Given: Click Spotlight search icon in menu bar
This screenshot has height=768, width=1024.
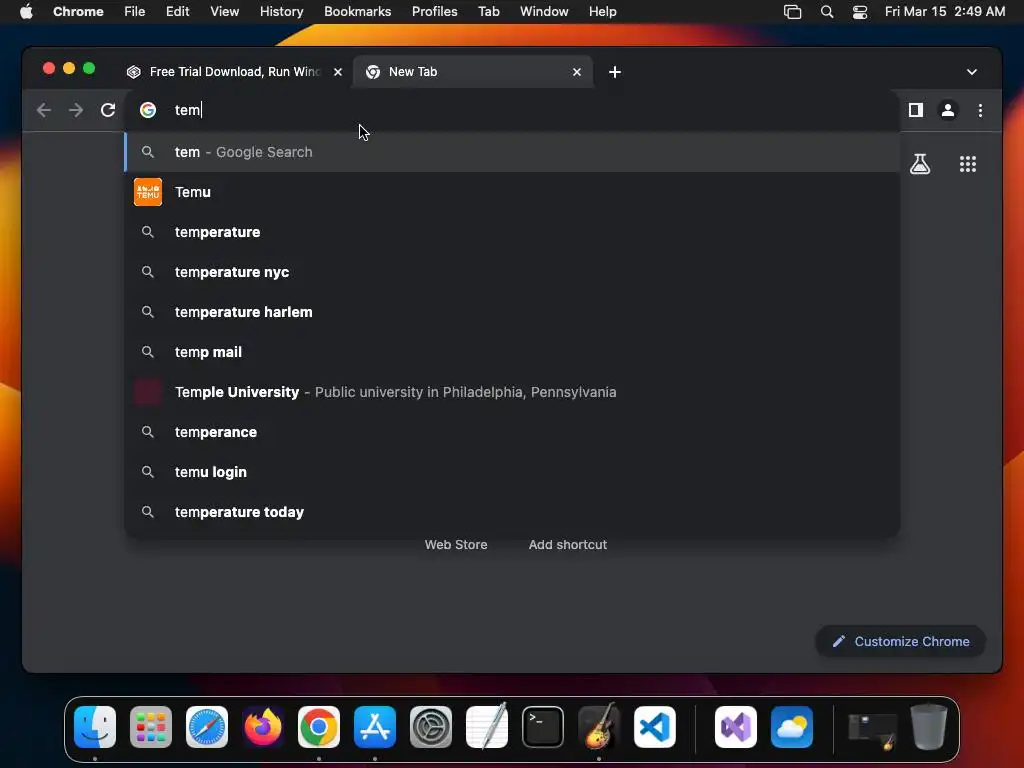Looking at the screenshot, I should 827,12.
